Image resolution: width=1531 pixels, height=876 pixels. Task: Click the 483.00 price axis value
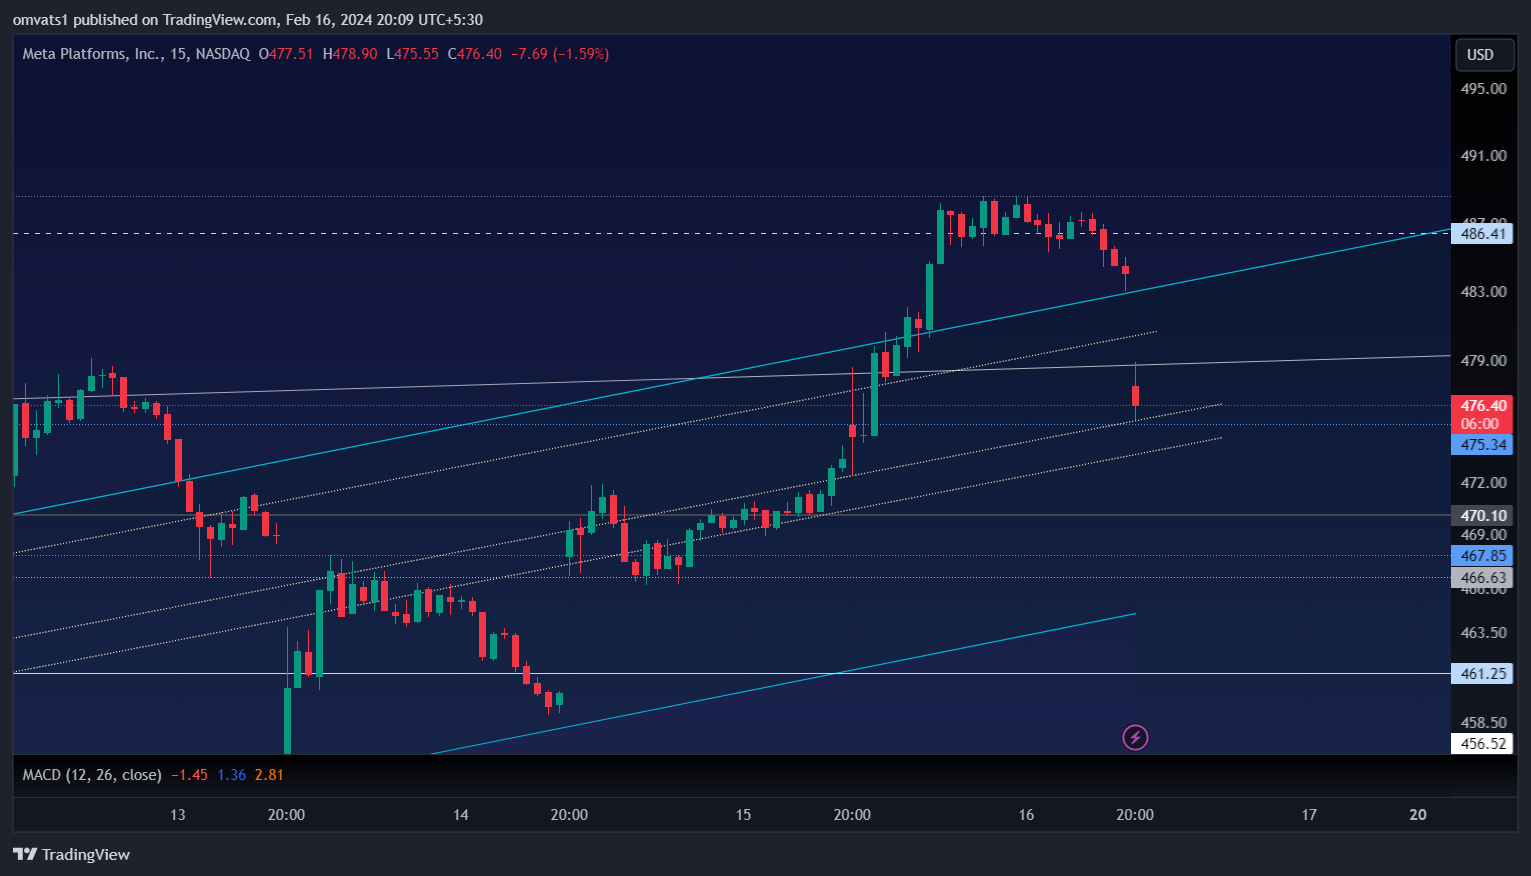coord(1483,291)
